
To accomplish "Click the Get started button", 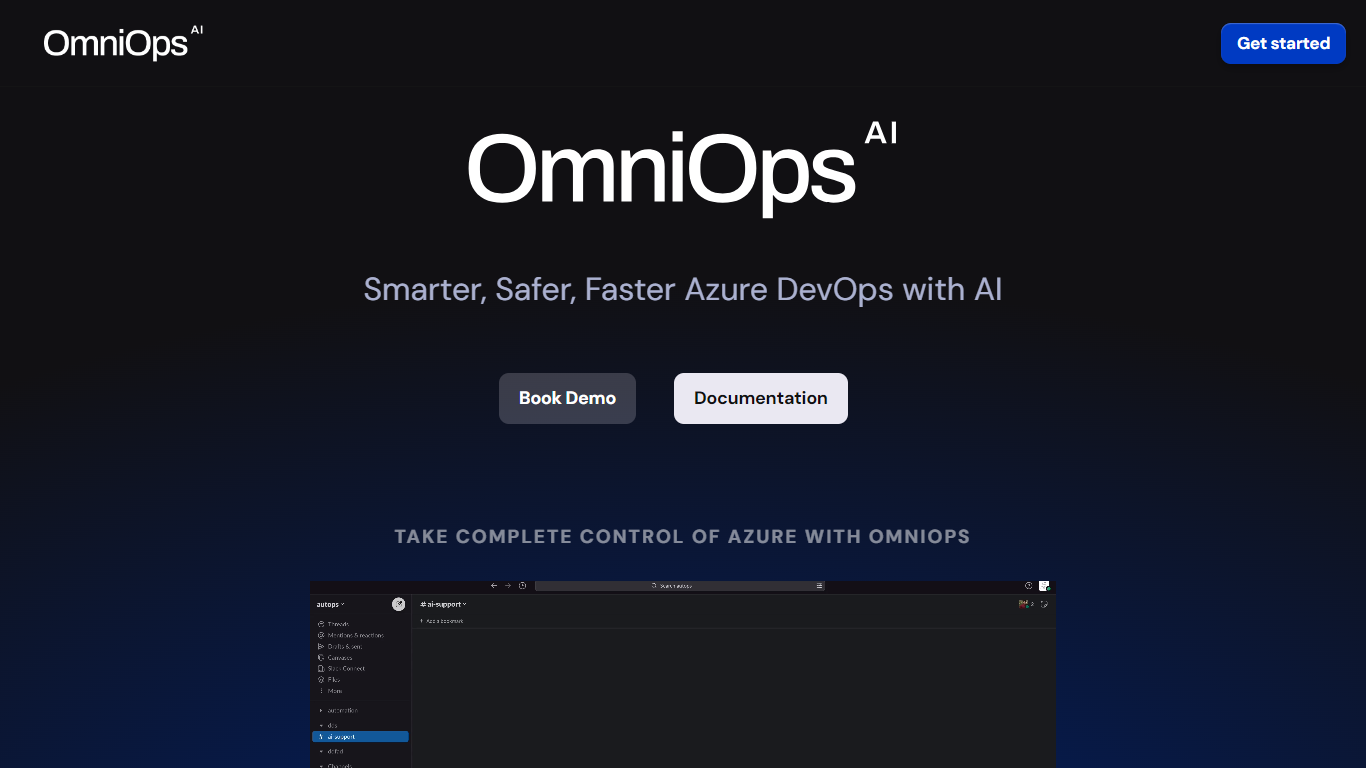I will pyautogui.click(x=1283, y=43).
